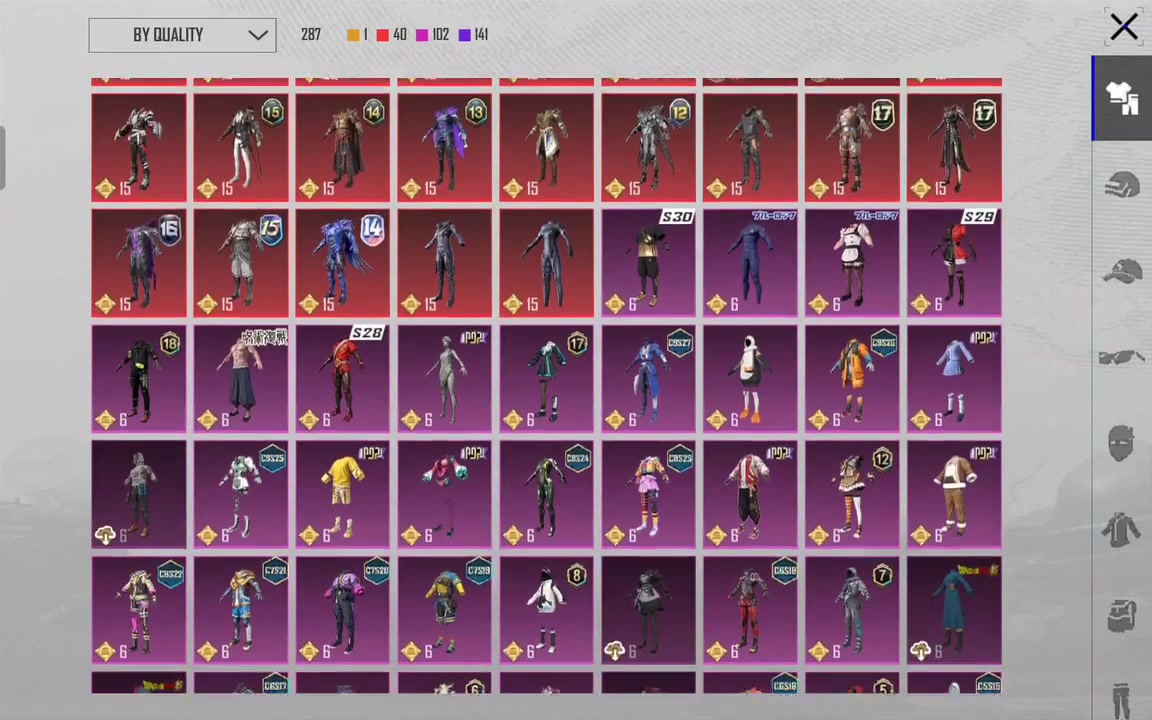Open the face mask category

pyautogui.click(x=1121, y=443)
